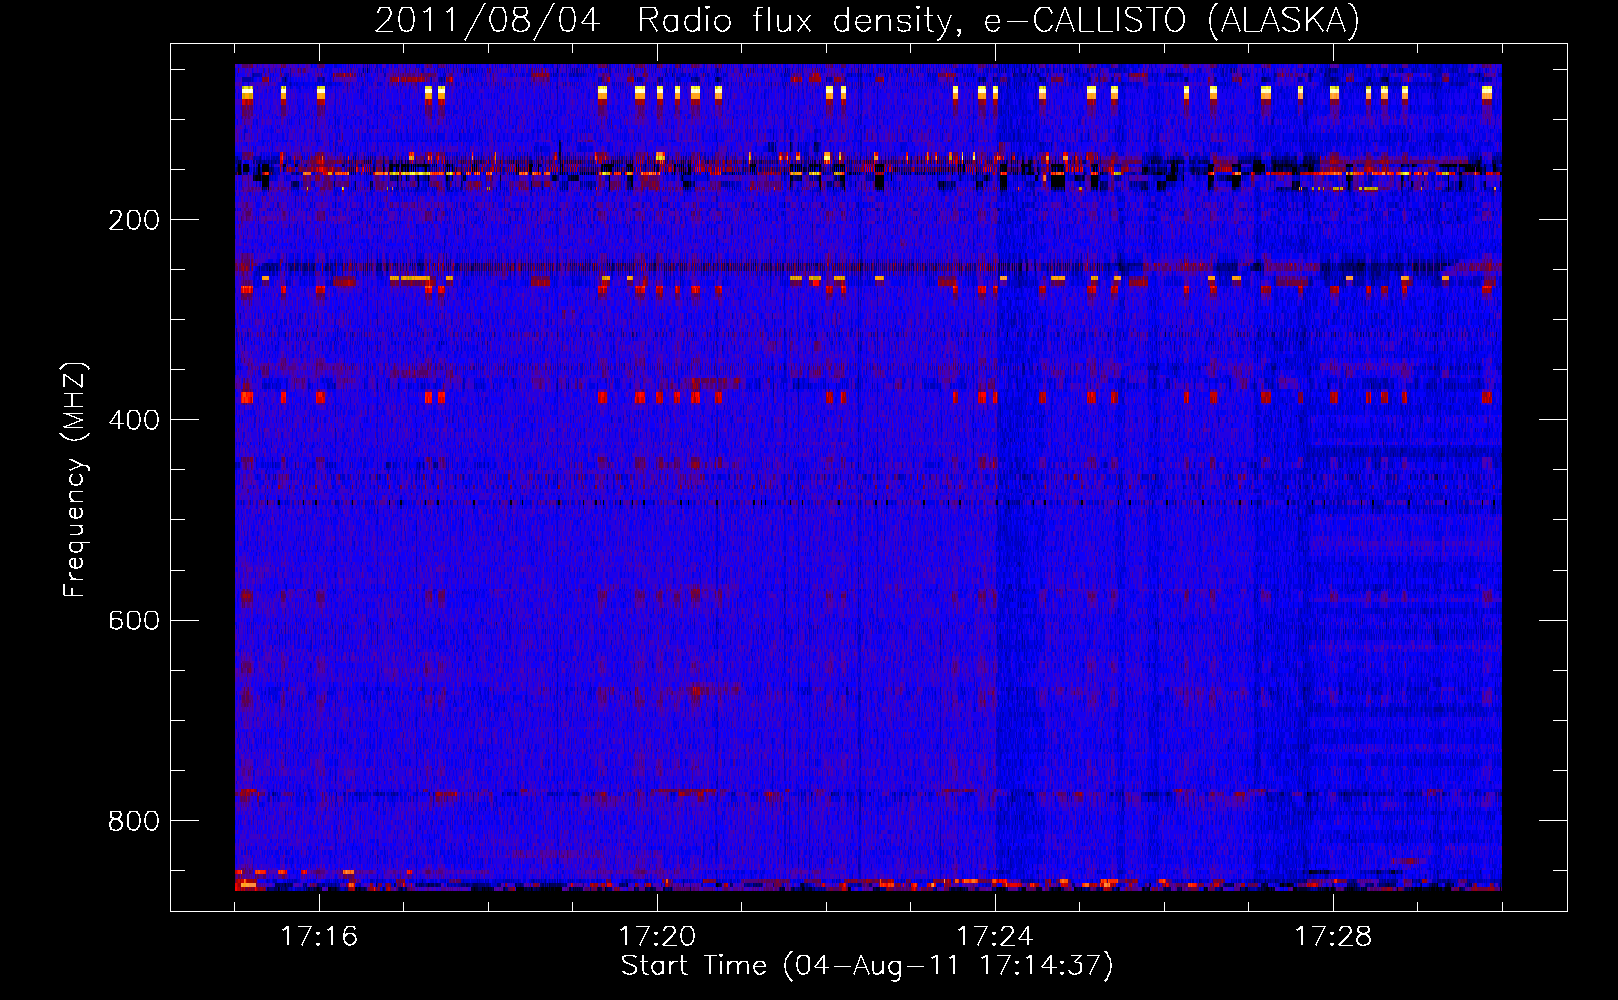Click the '17:20' time axis label
This screenshot has height=1000, width=1618.
pyautogui.click(x=657, y=936)
